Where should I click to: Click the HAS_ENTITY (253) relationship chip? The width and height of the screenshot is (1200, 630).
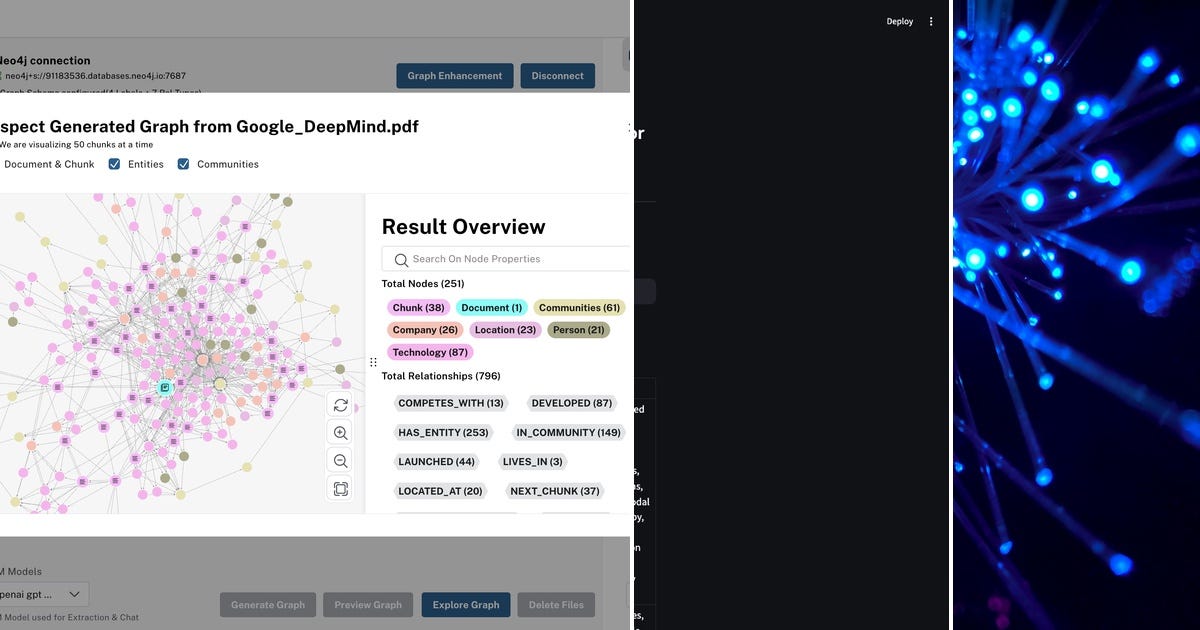[x=443, y=432]
